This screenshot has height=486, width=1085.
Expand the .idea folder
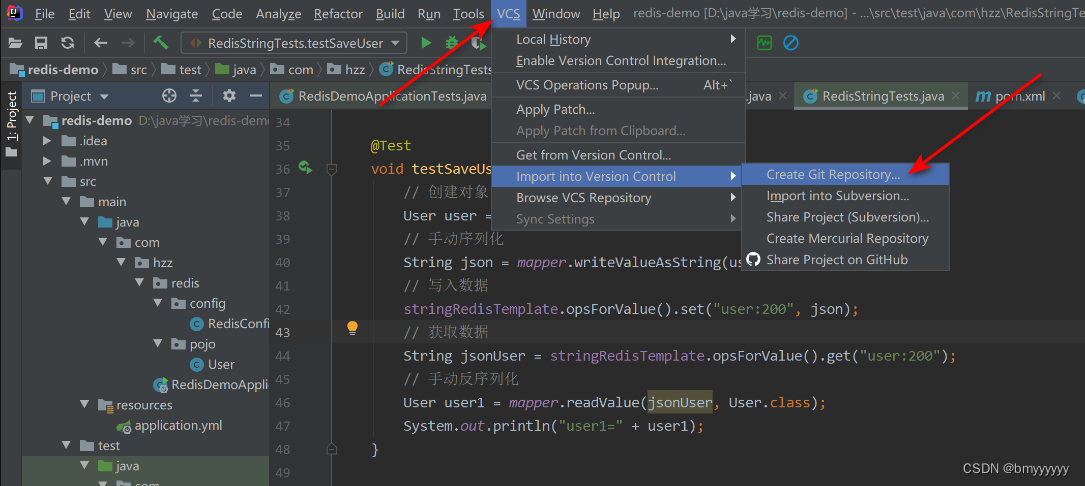pos(48,141)
